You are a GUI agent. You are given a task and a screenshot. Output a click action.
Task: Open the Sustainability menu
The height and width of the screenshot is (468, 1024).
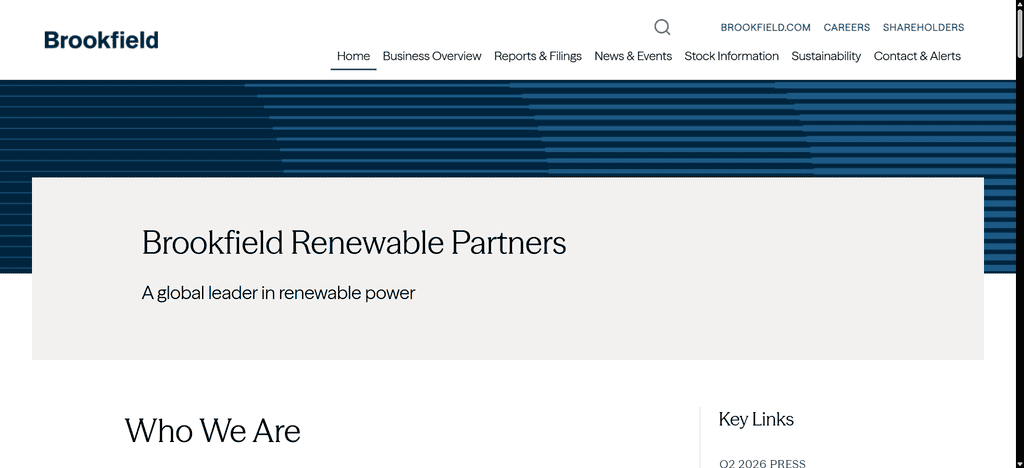(826, 56)
